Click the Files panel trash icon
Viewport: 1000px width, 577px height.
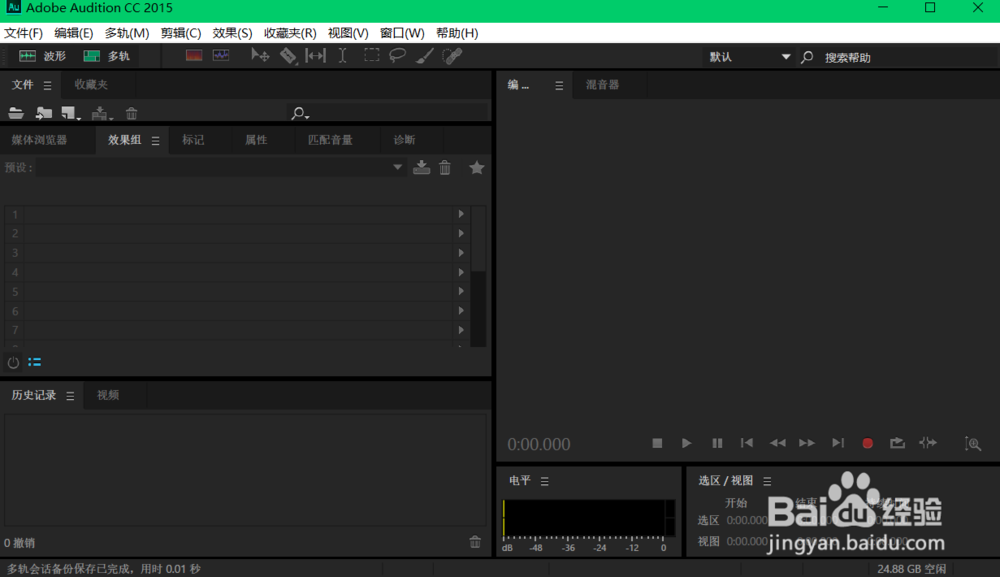coord(131,113)
